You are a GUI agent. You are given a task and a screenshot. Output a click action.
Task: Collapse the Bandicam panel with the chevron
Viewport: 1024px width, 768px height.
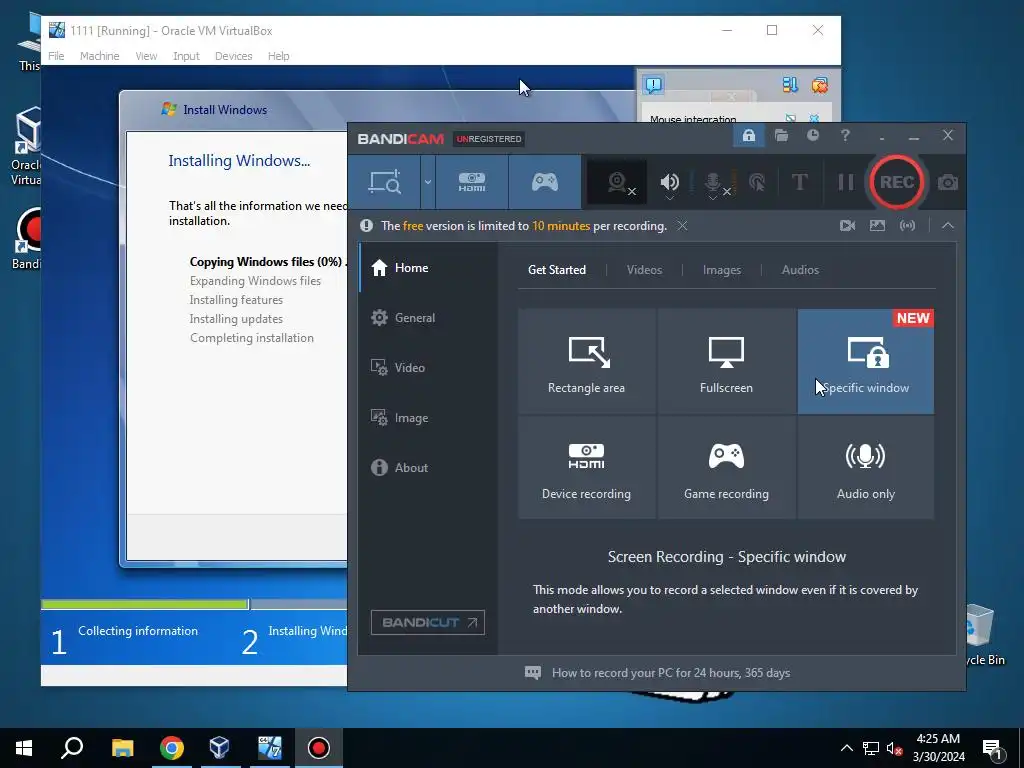[948, 225]
